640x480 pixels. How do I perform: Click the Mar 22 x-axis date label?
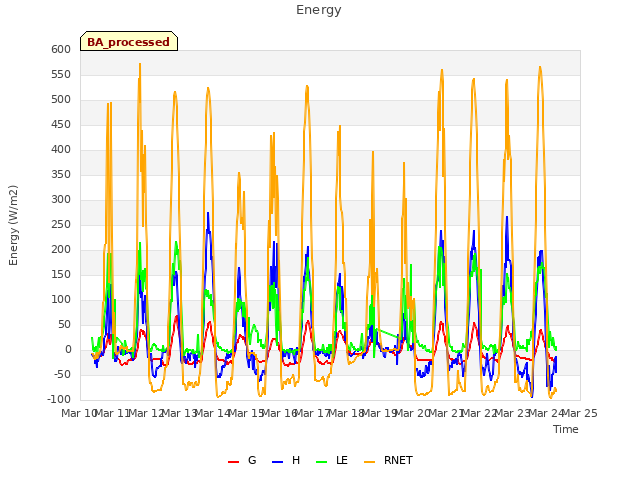pyautogui.click(x=479, y=413)
